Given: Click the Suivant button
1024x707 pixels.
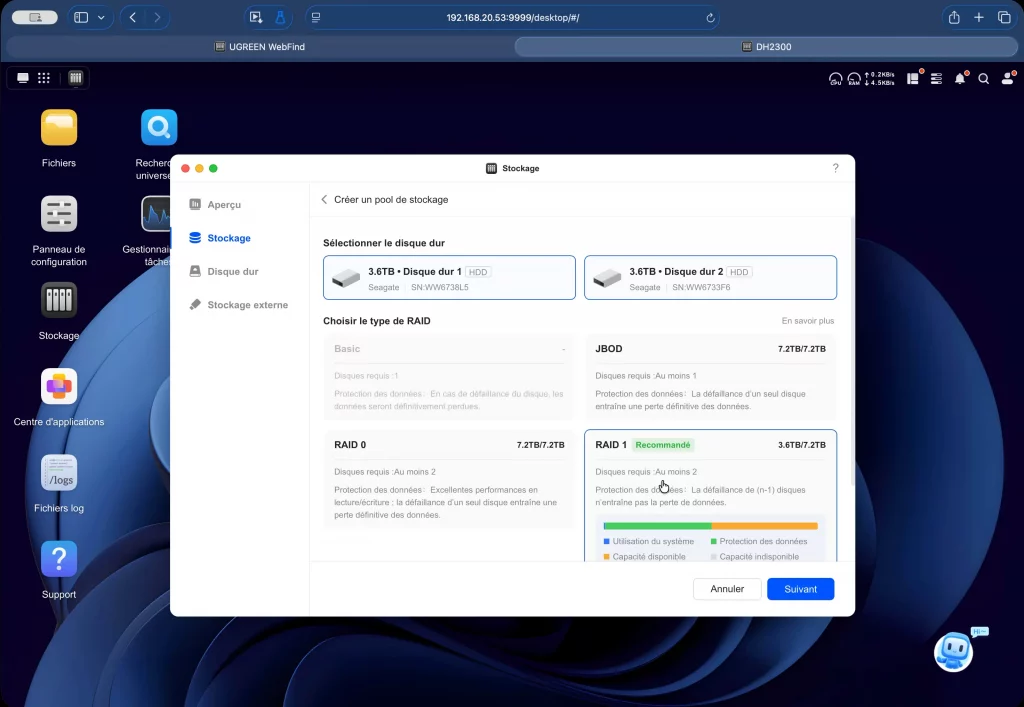Looking at the screenshot, I should tap(800, 589).
